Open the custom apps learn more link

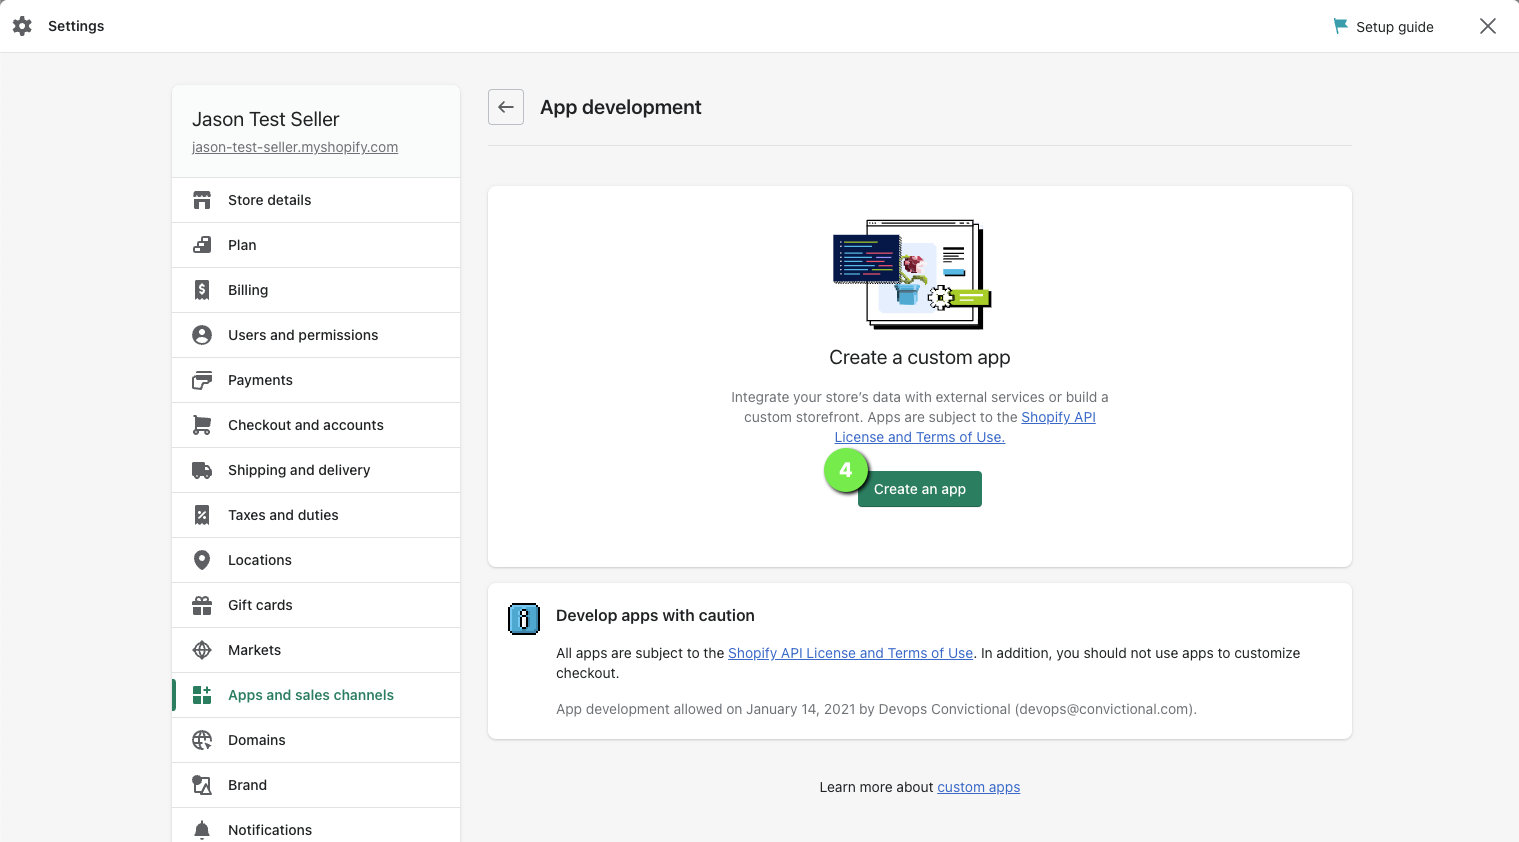pos(978,787)
